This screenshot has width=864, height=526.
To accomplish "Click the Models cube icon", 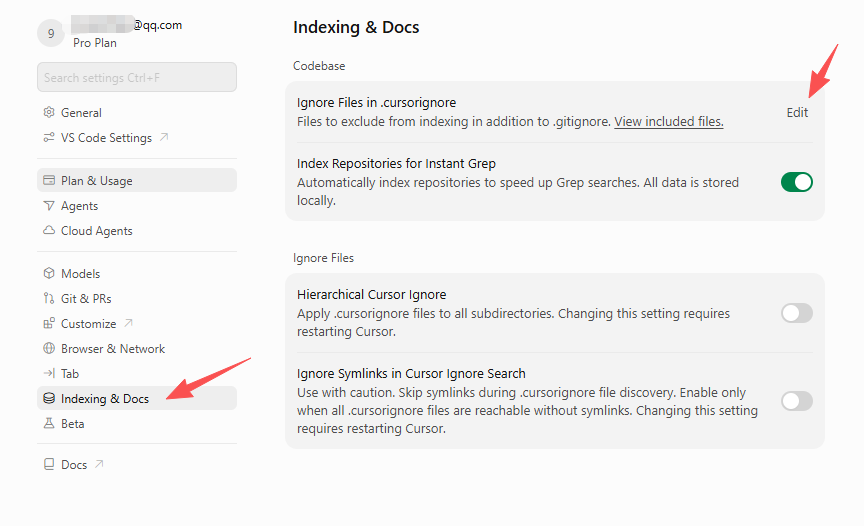I will 49,273.
